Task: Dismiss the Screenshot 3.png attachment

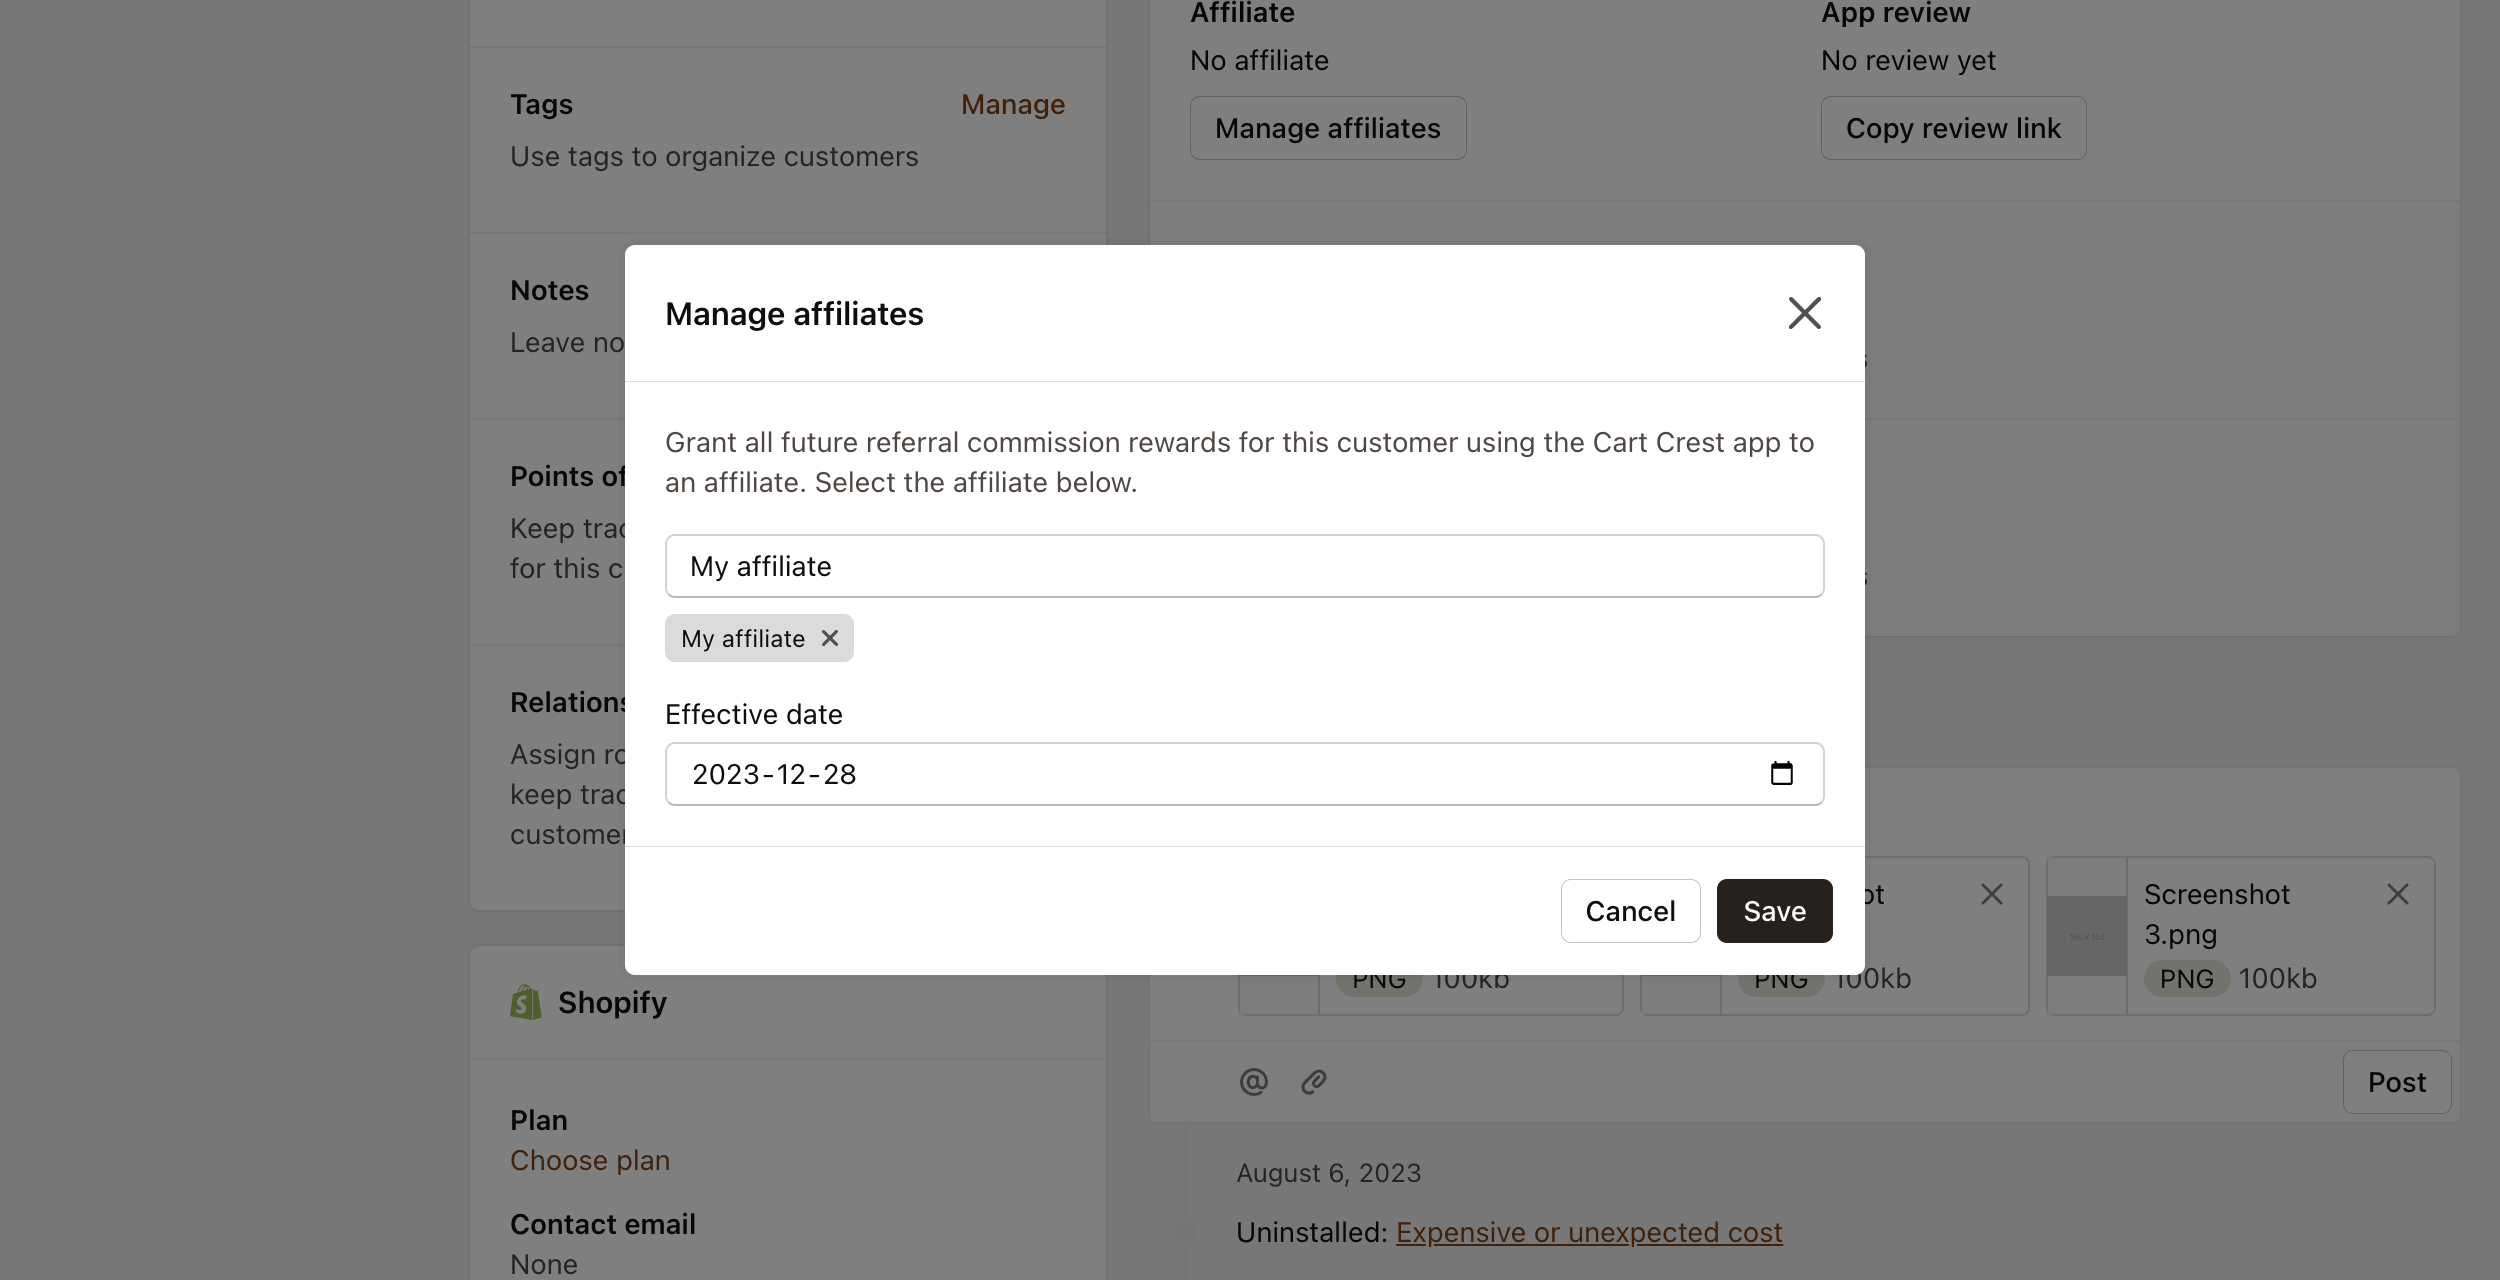Action: coord(2398,894)
